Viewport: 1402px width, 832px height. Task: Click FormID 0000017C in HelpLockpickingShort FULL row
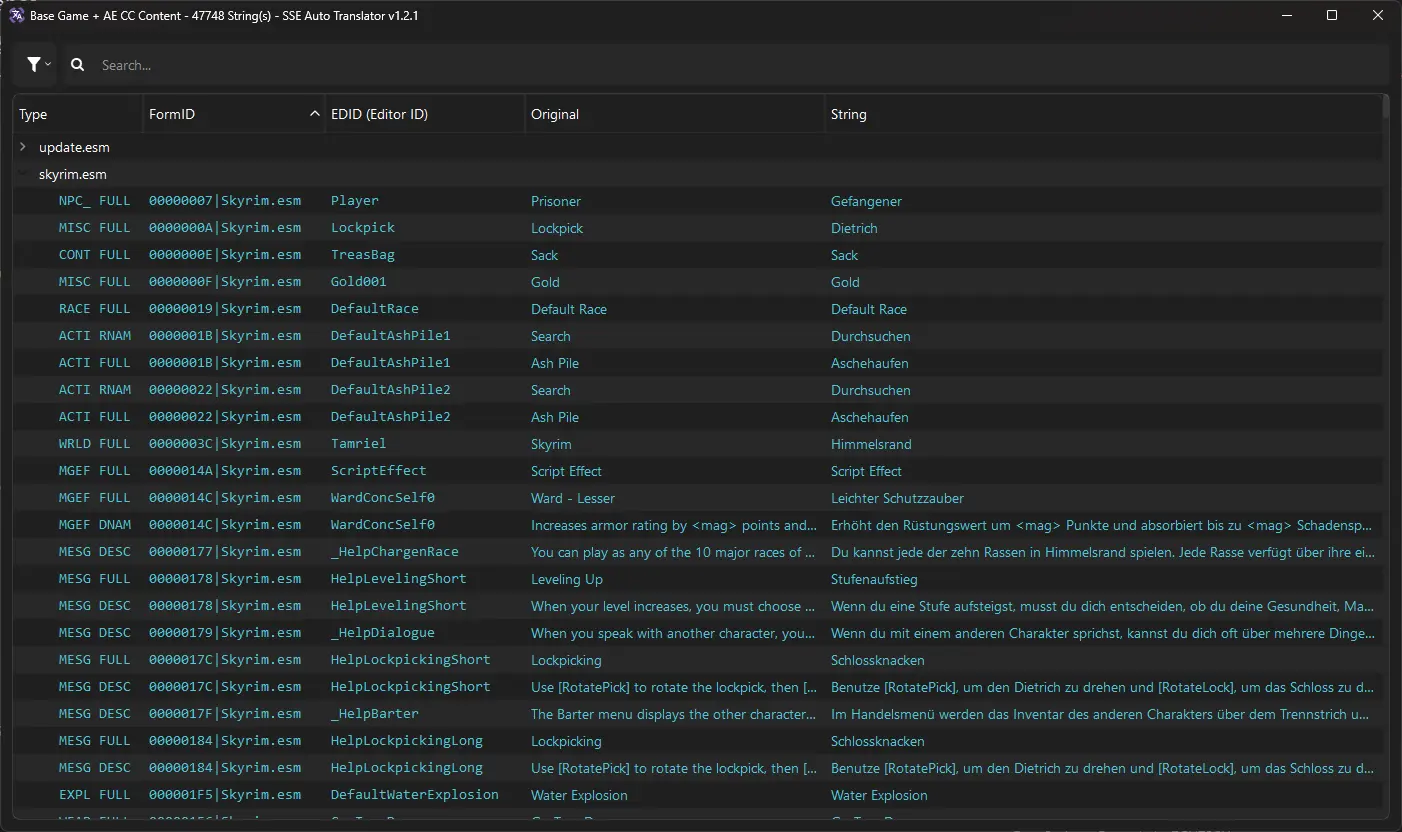[x=225, y=660]
